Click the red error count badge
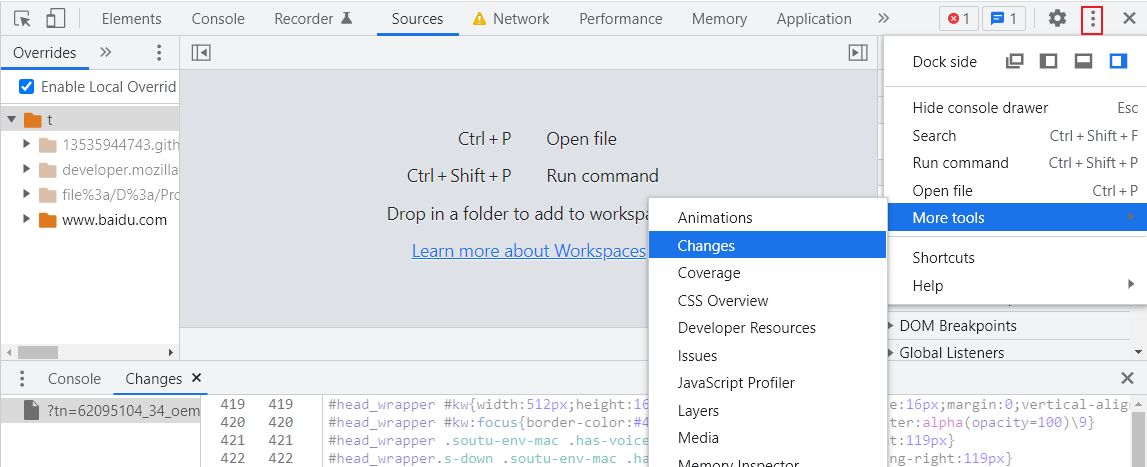The image size is (1147, 467). (x=958, y=18)
